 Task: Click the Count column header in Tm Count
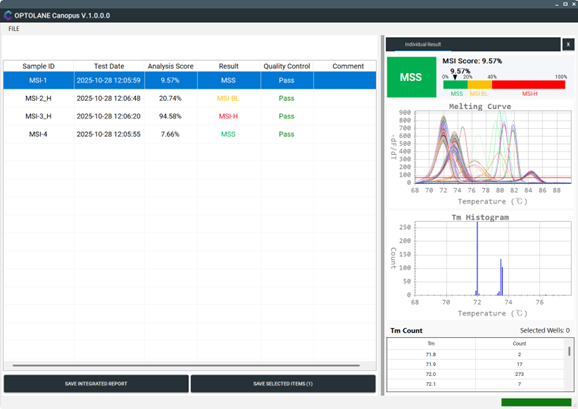pos(519,343)
